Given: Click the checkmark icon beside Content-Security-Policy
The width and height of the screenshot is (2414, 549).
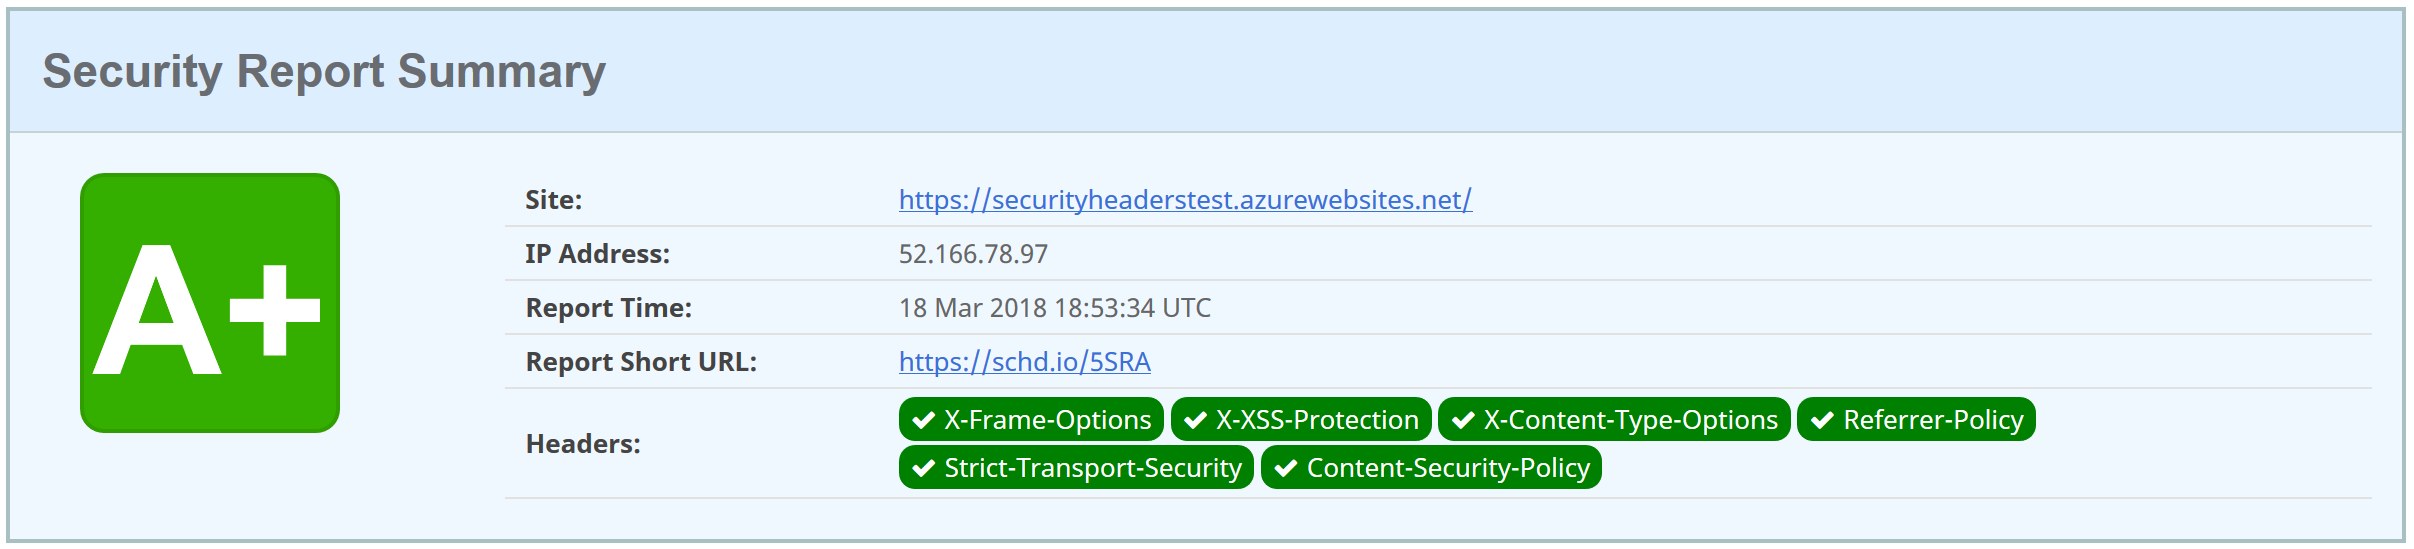Looking at the screenshot, I should (1286, 468).
